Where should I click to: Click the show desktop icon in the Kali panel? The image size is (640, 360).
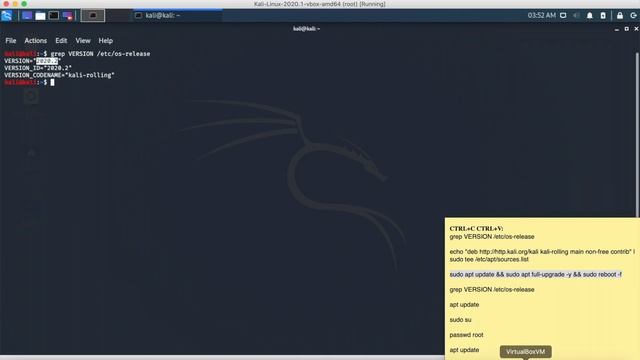[x=27, y=16]
